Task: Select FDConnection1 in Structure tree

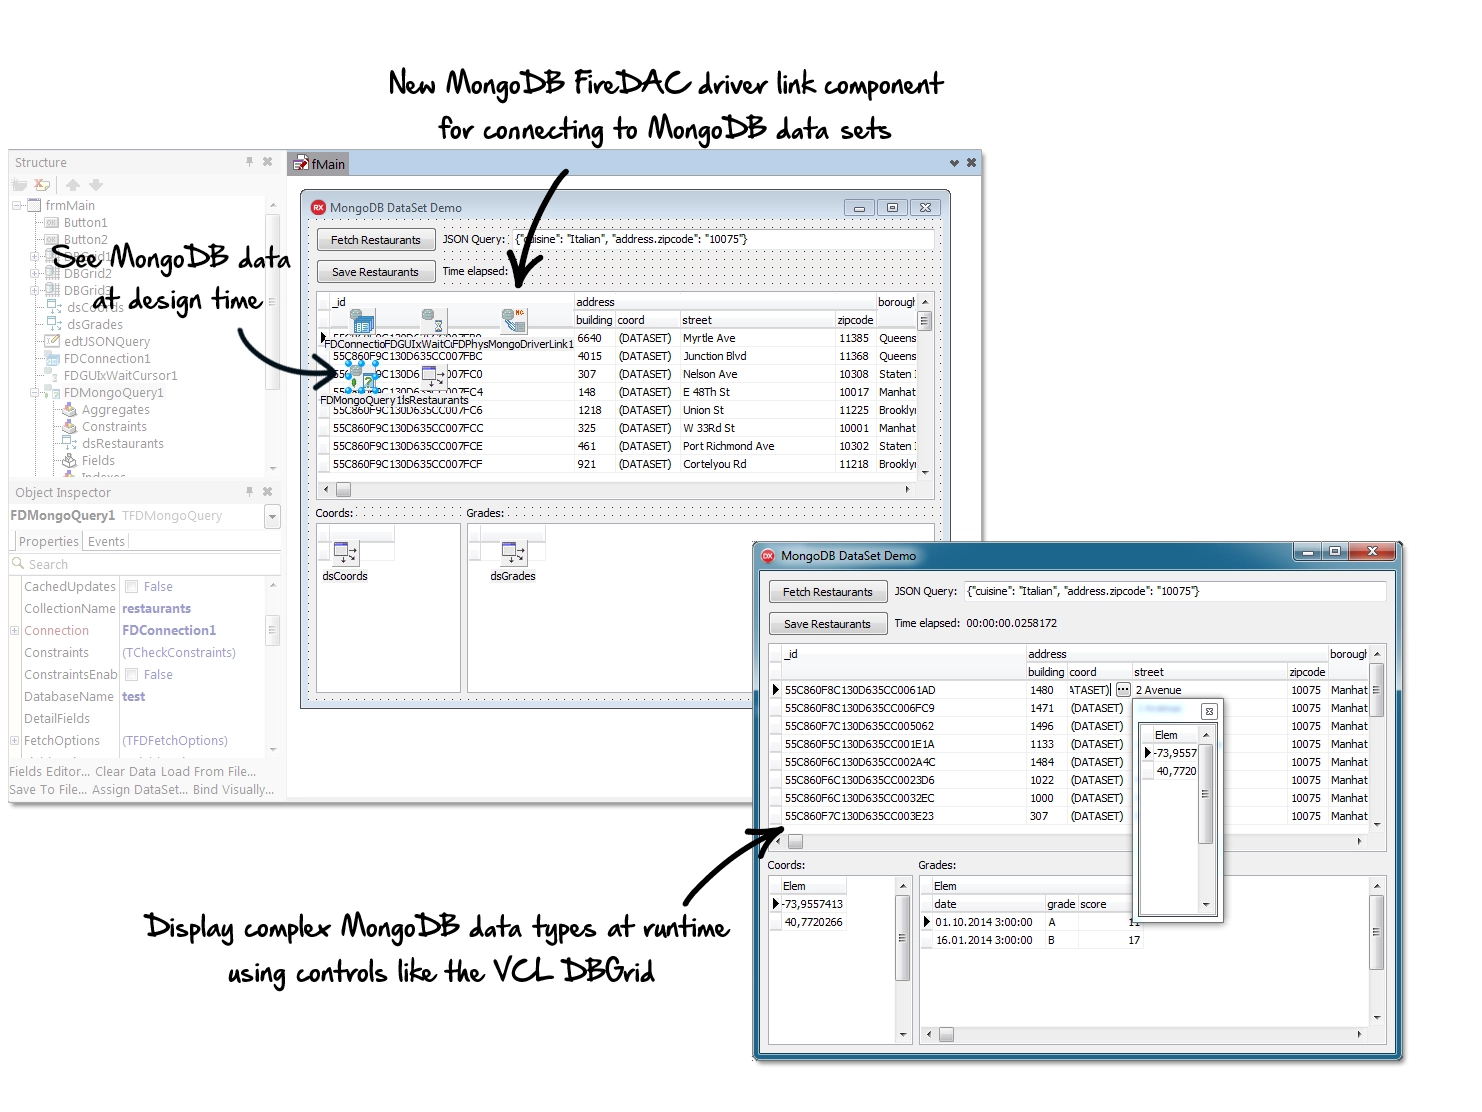Action: (107, 358)
